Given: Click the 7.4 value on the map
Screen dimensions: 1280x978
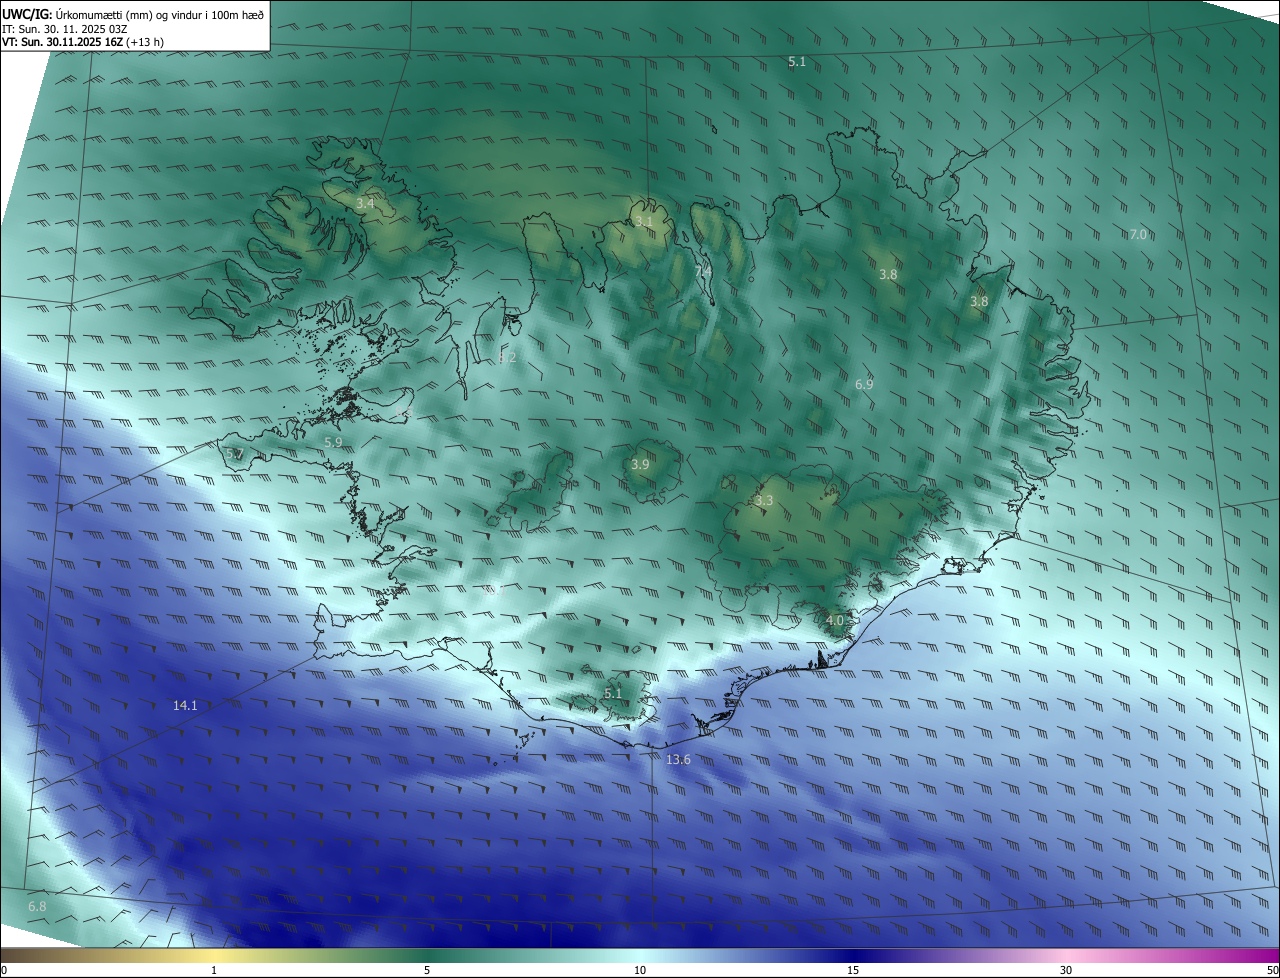Looking at the screenshot, I should [703, 271].
